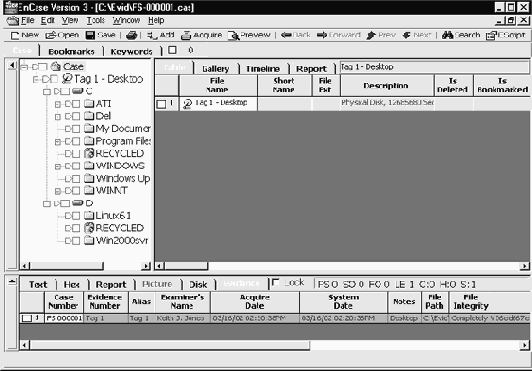Click the Add evidence toolbar icon
This screenshot has height=371, width=532.
[152, 35]
